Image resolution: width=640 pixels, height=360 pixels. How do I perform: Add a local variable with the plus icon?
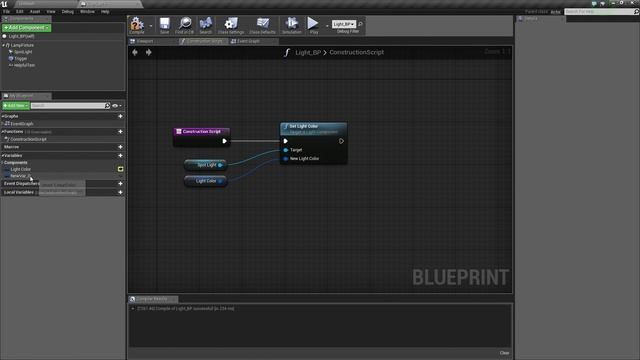120,192
